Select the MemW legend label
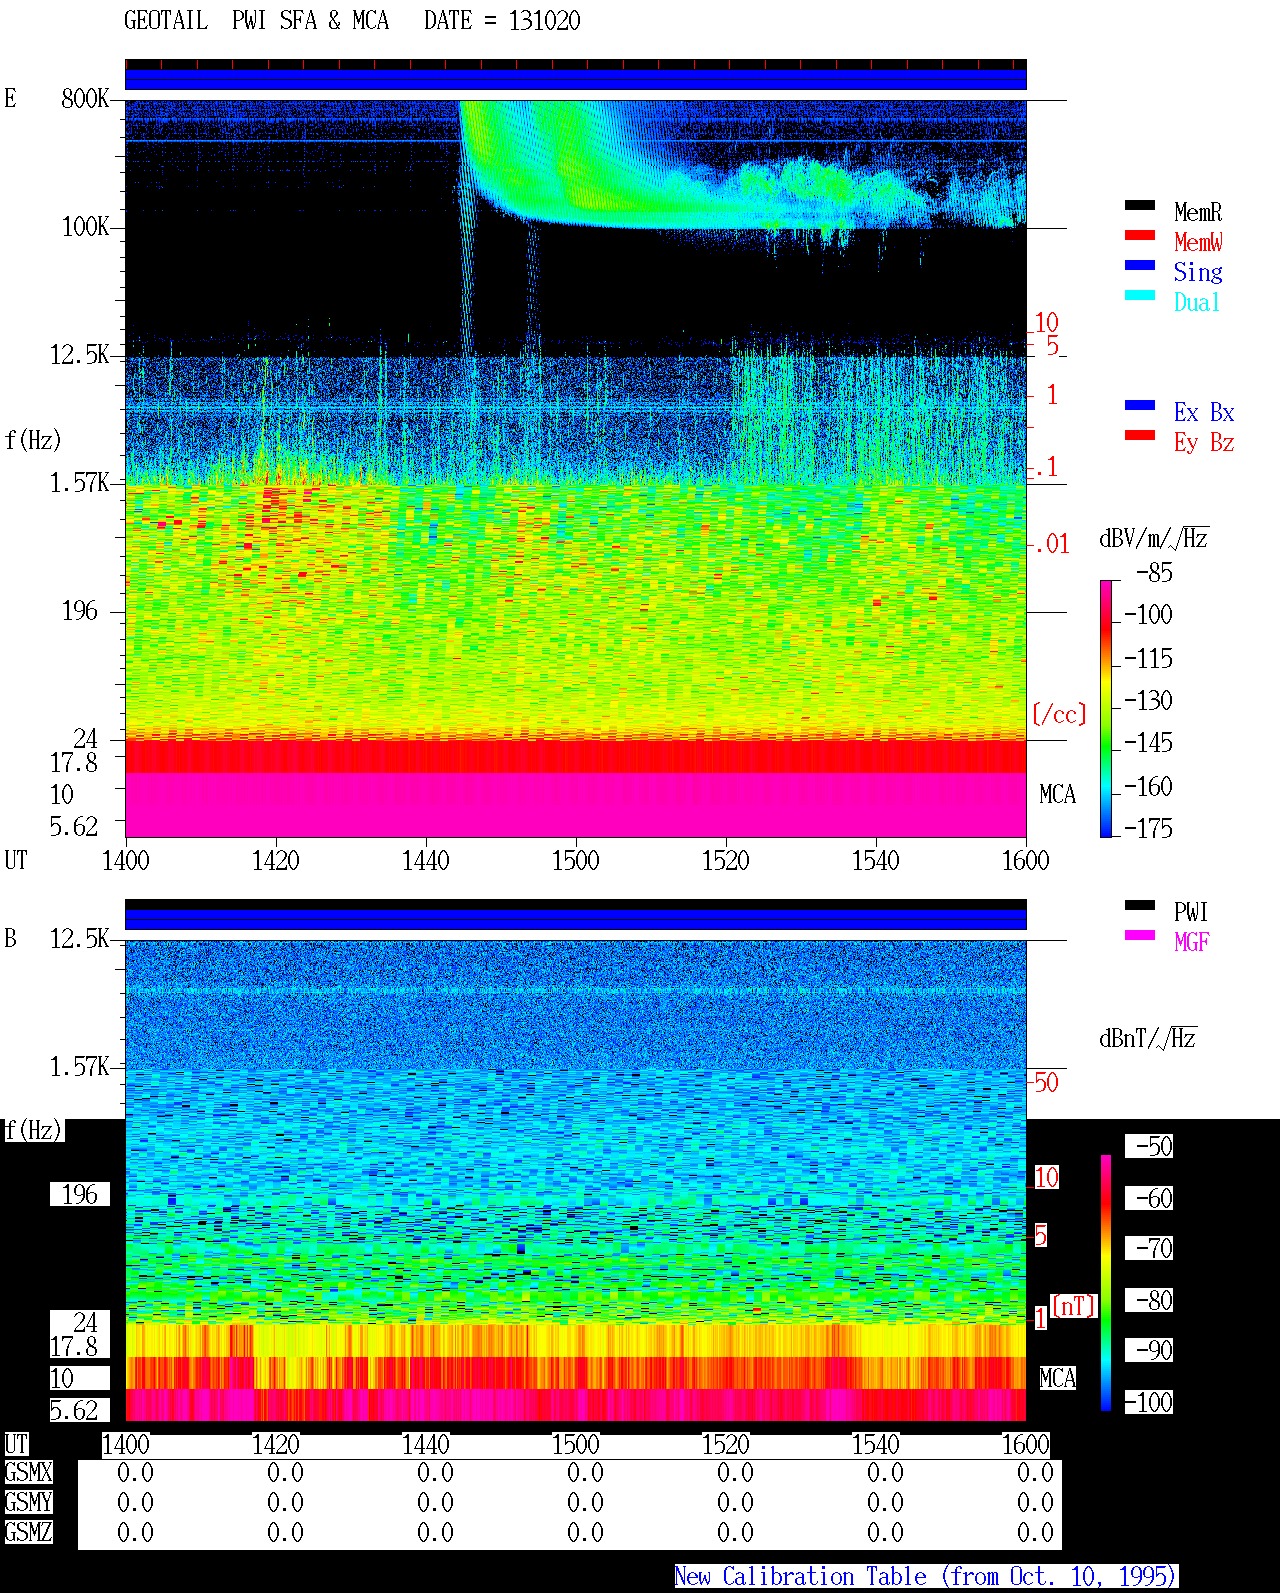Image resolution: width=1280 pixels, height=1593 pixels. (x=1198, y=242)
